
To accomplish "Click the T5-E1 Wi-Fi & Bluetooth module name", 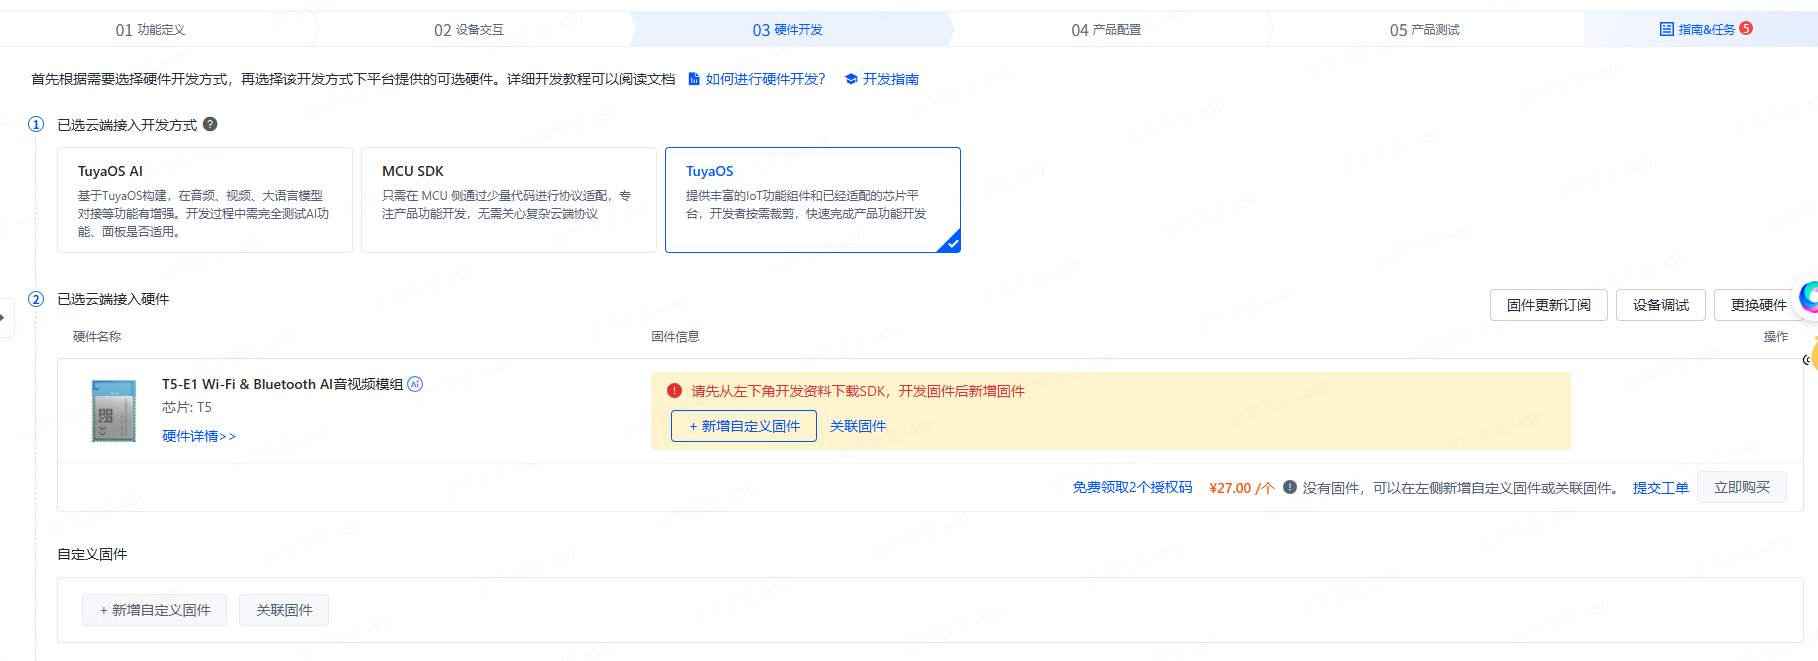I will tap(282, 384).
